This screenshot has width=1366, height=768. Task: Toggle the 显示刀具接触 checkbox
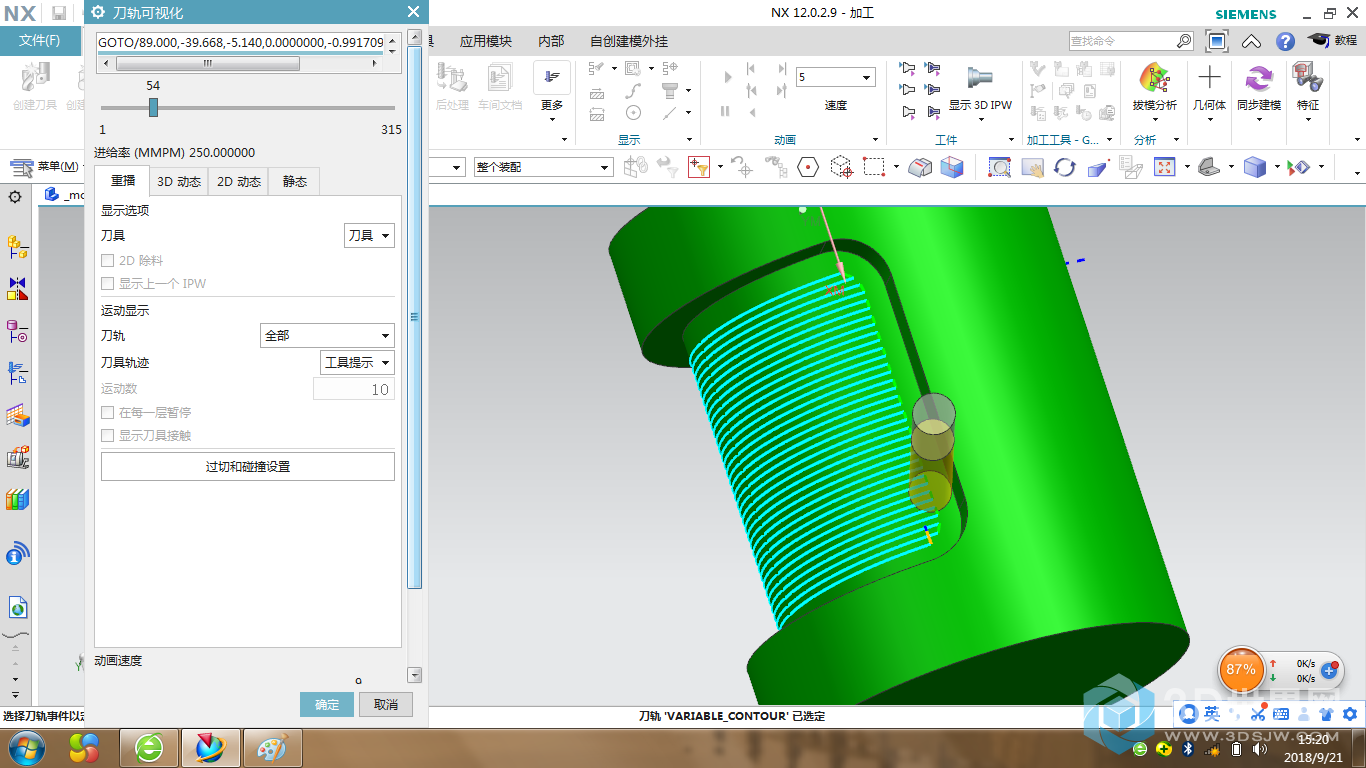[107, 435]
